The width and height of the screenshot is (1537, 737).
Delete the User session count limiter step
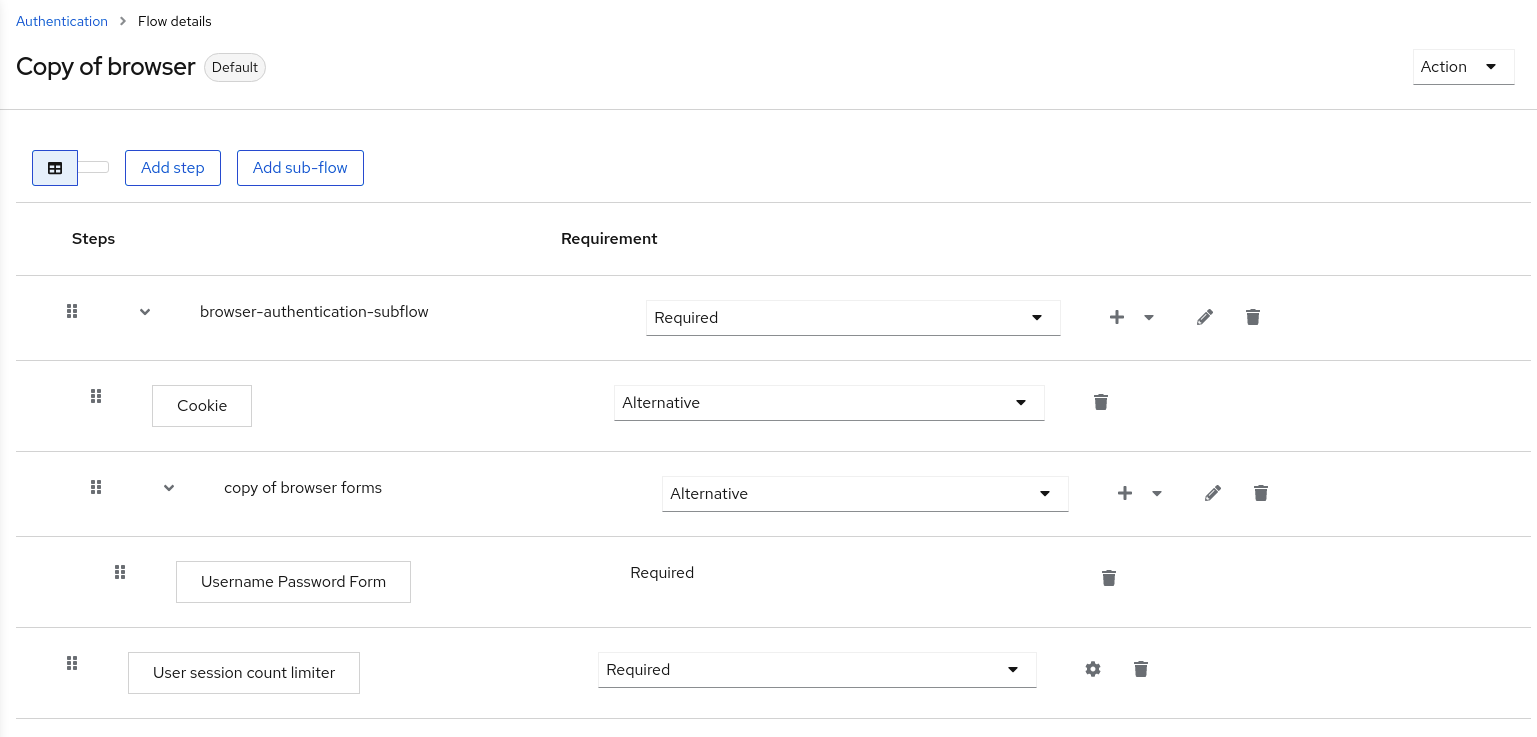pyautogui.click(x=1140, y=669)
